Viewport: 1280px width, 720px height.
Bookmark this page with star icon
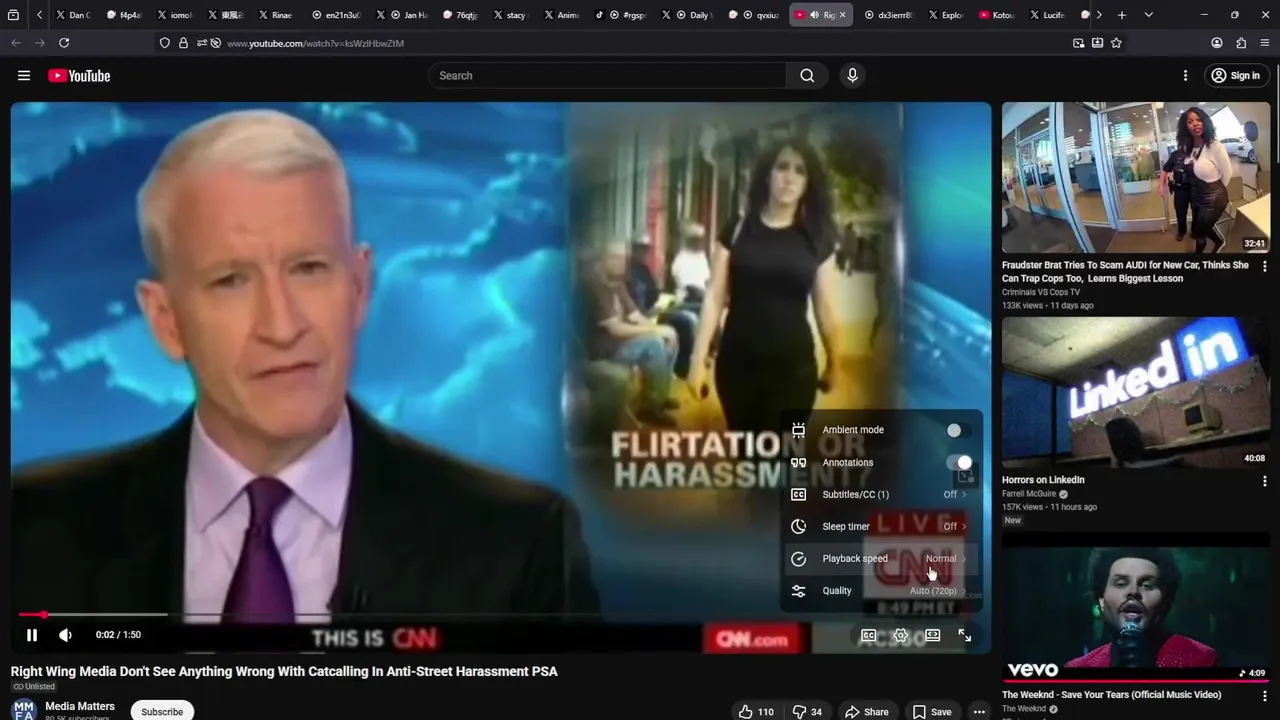pos(1116,43)
